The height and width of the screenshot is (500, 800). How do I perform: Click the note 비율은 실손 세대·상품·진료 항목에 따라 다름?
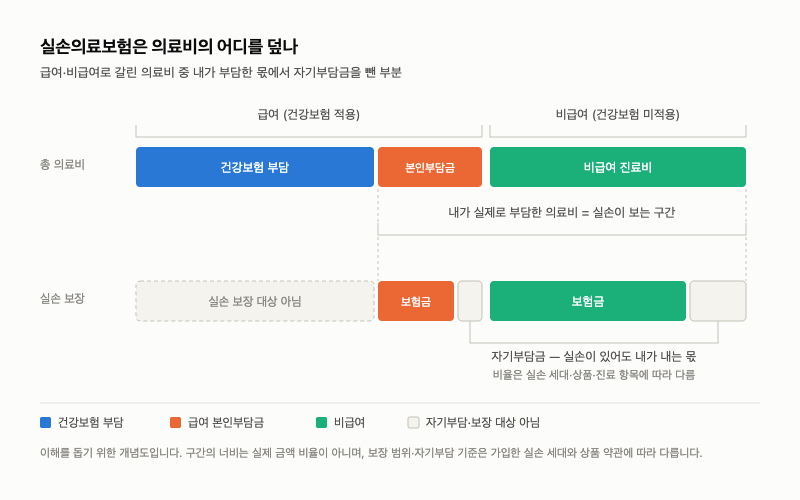click(x=594, y=375)
